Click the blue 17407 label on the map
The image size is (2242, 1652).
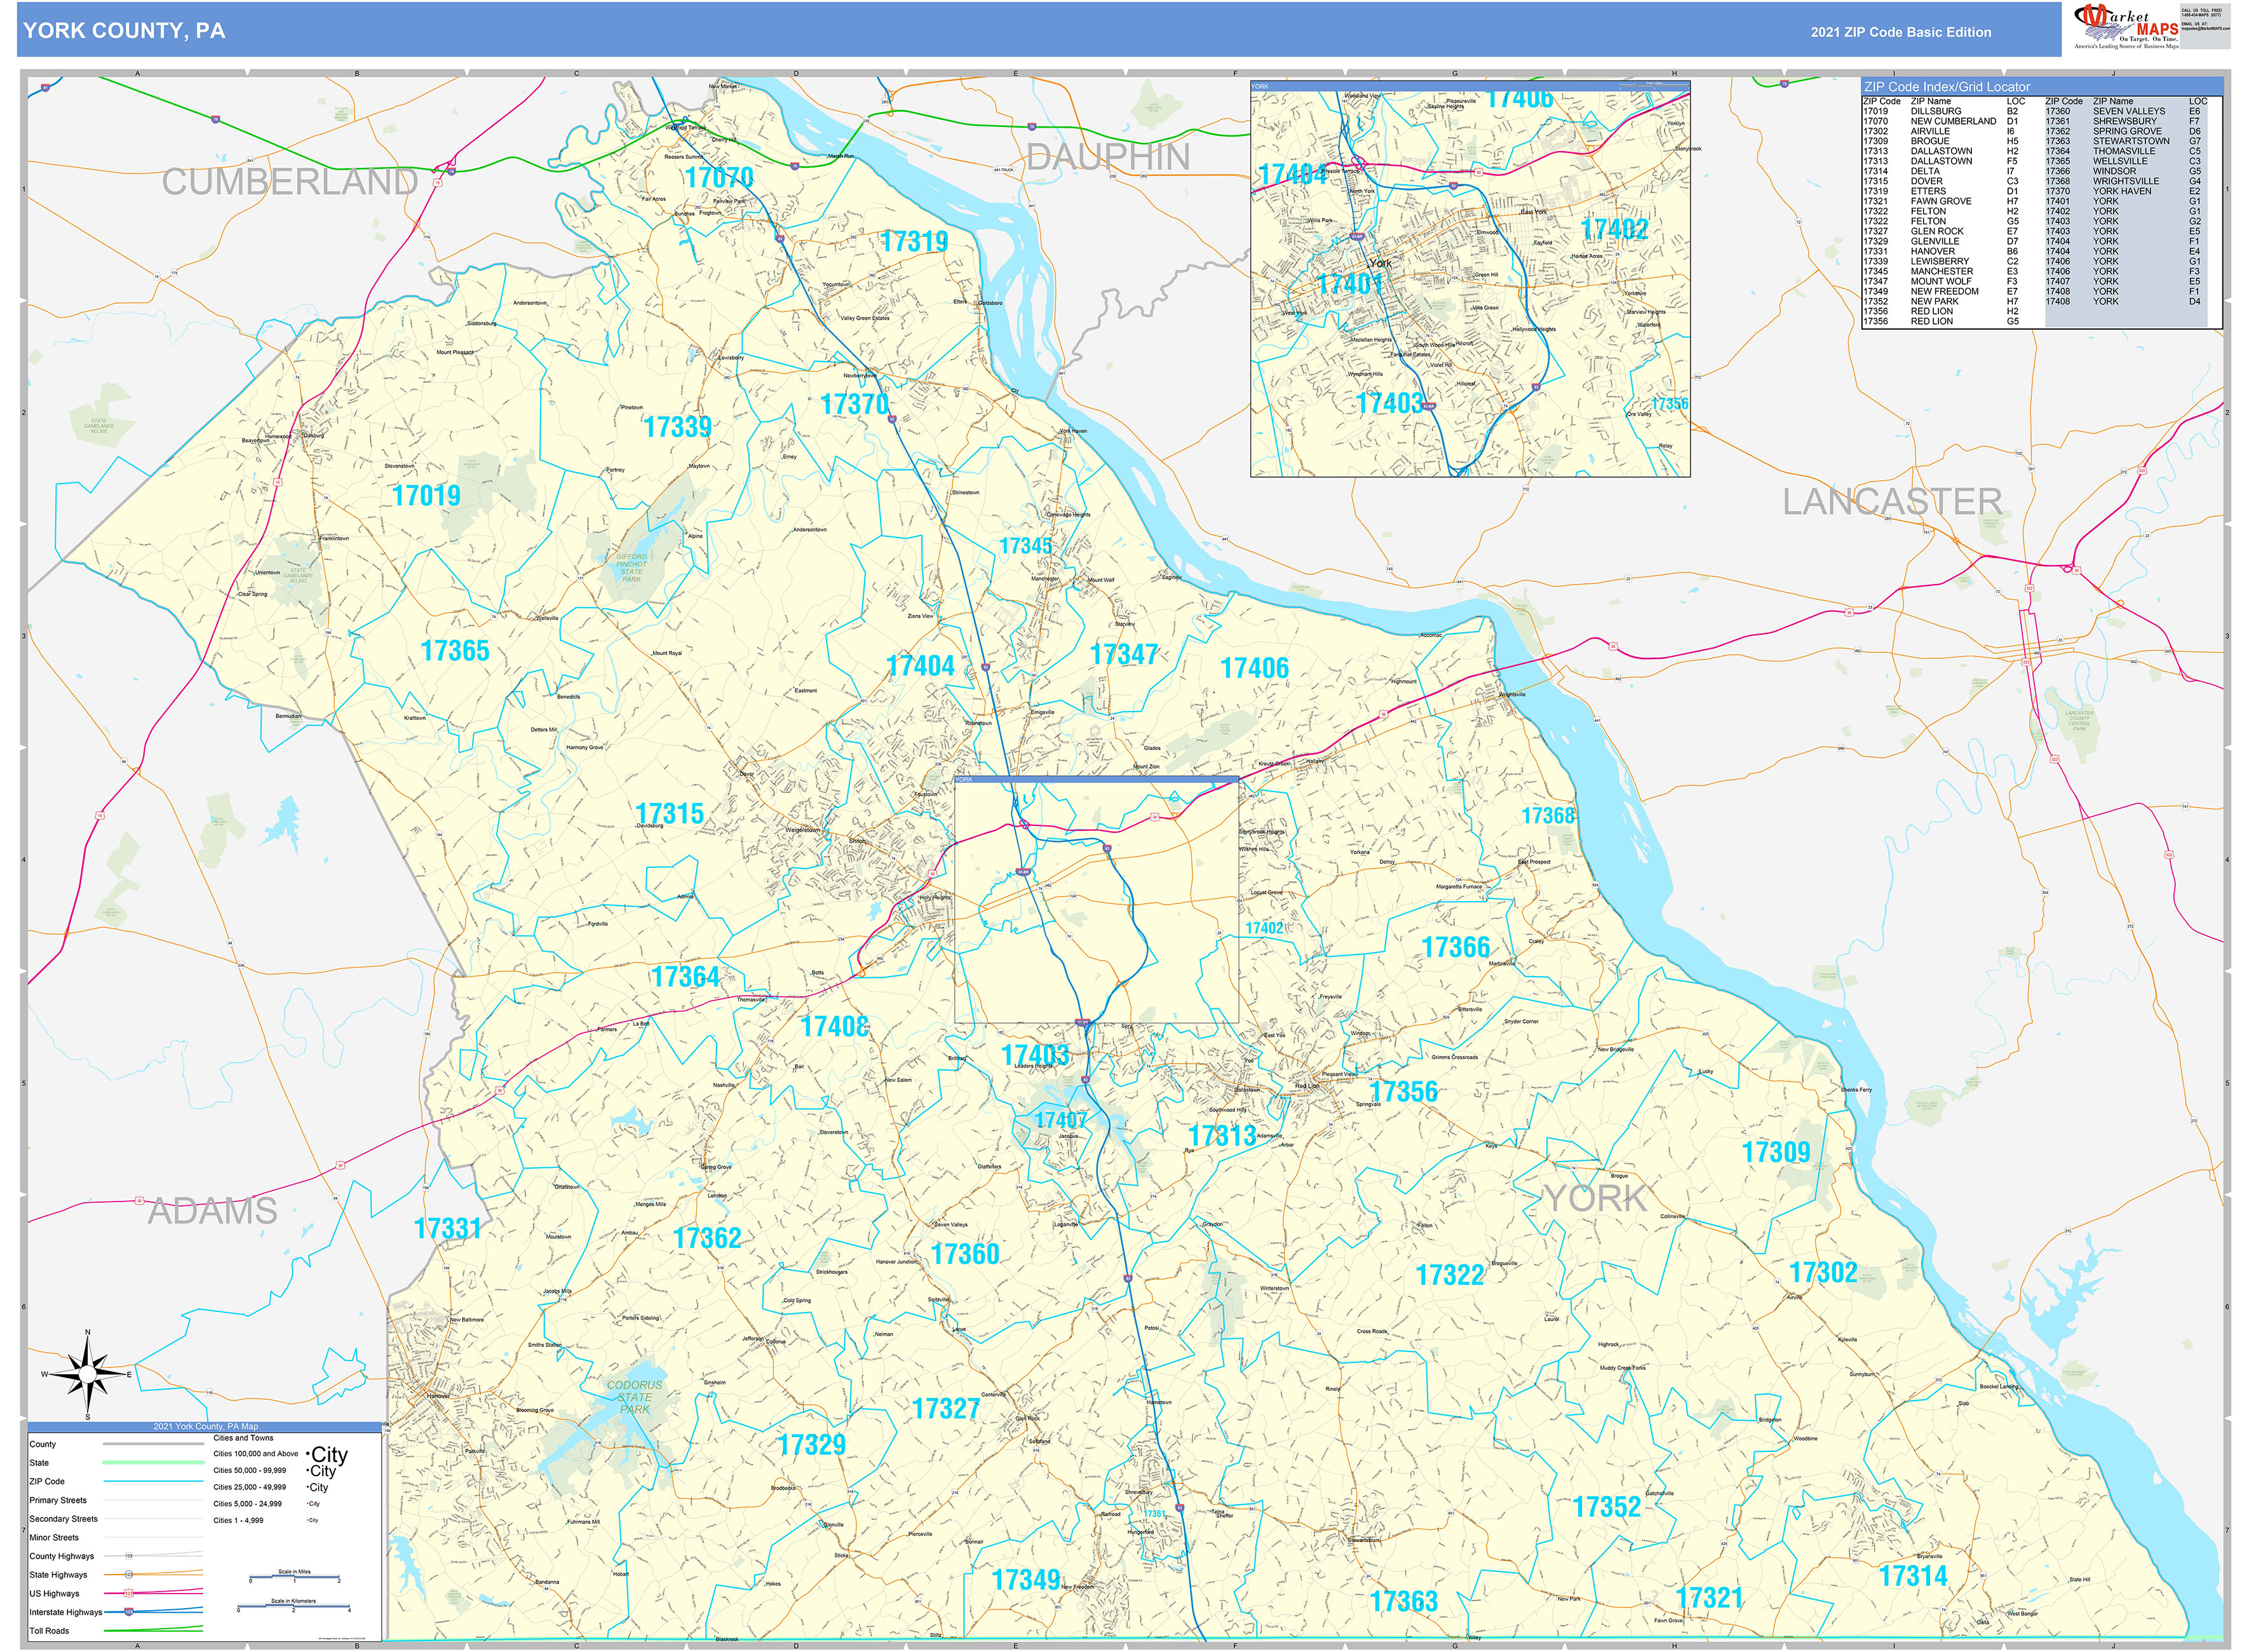[x=1061, y=1120]
